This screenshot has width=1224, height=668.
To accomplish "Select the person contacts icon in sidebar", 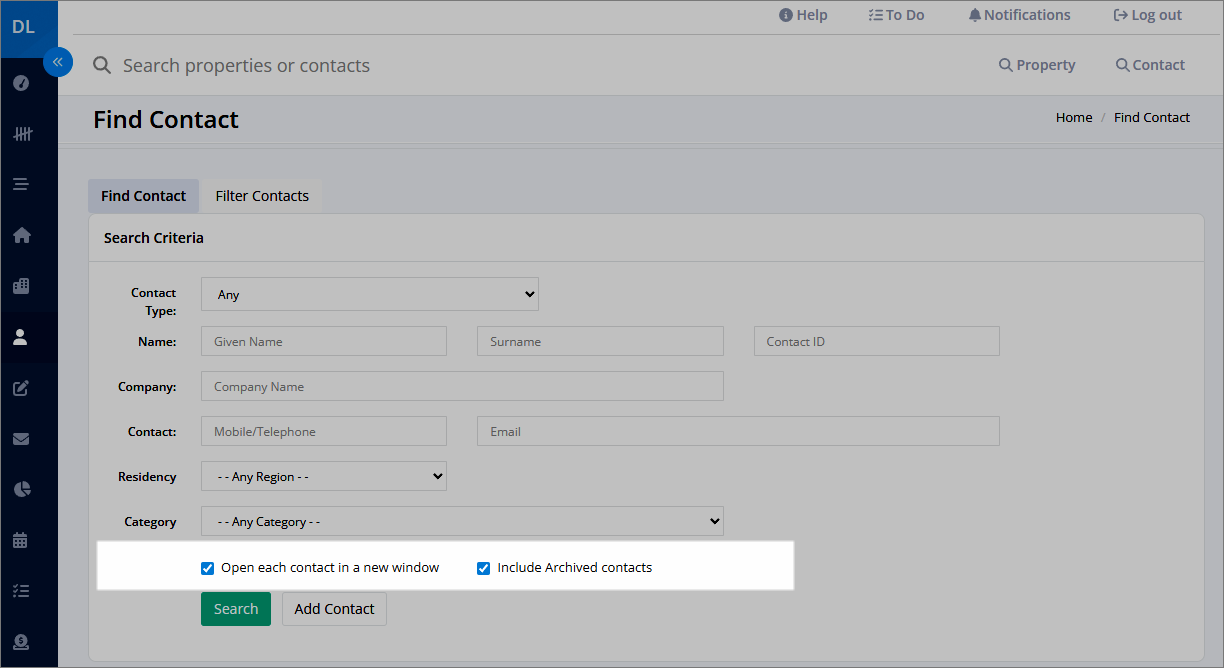I will pos(21,337).
